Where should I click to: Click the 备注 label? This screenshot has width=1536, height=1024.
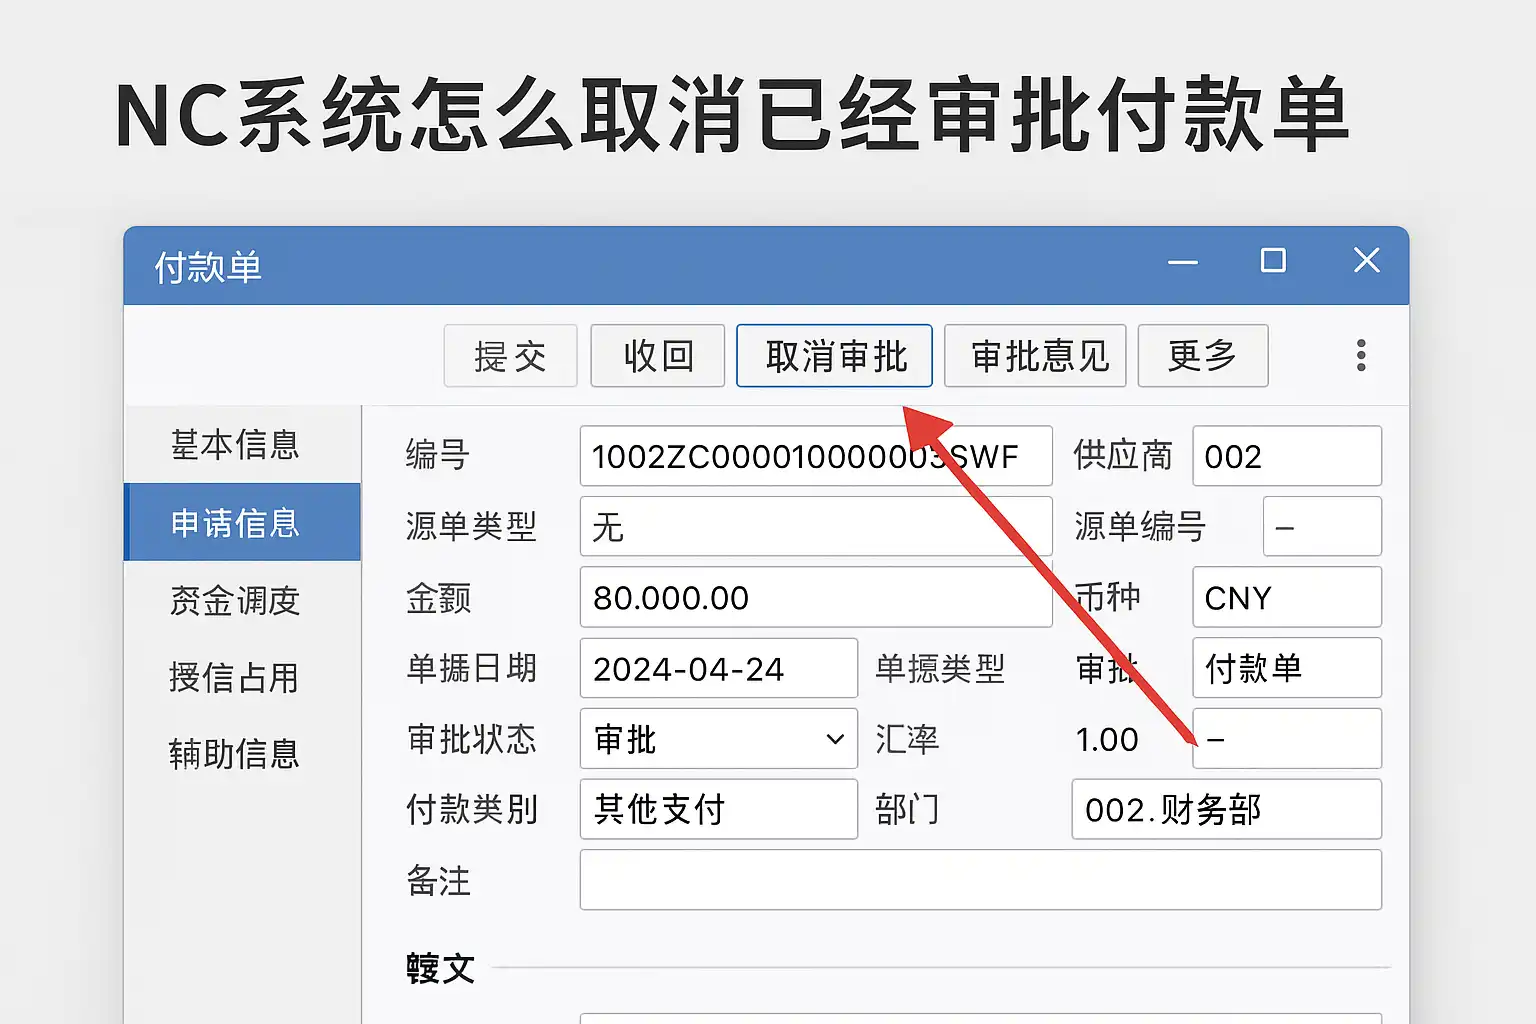[438, 881]
